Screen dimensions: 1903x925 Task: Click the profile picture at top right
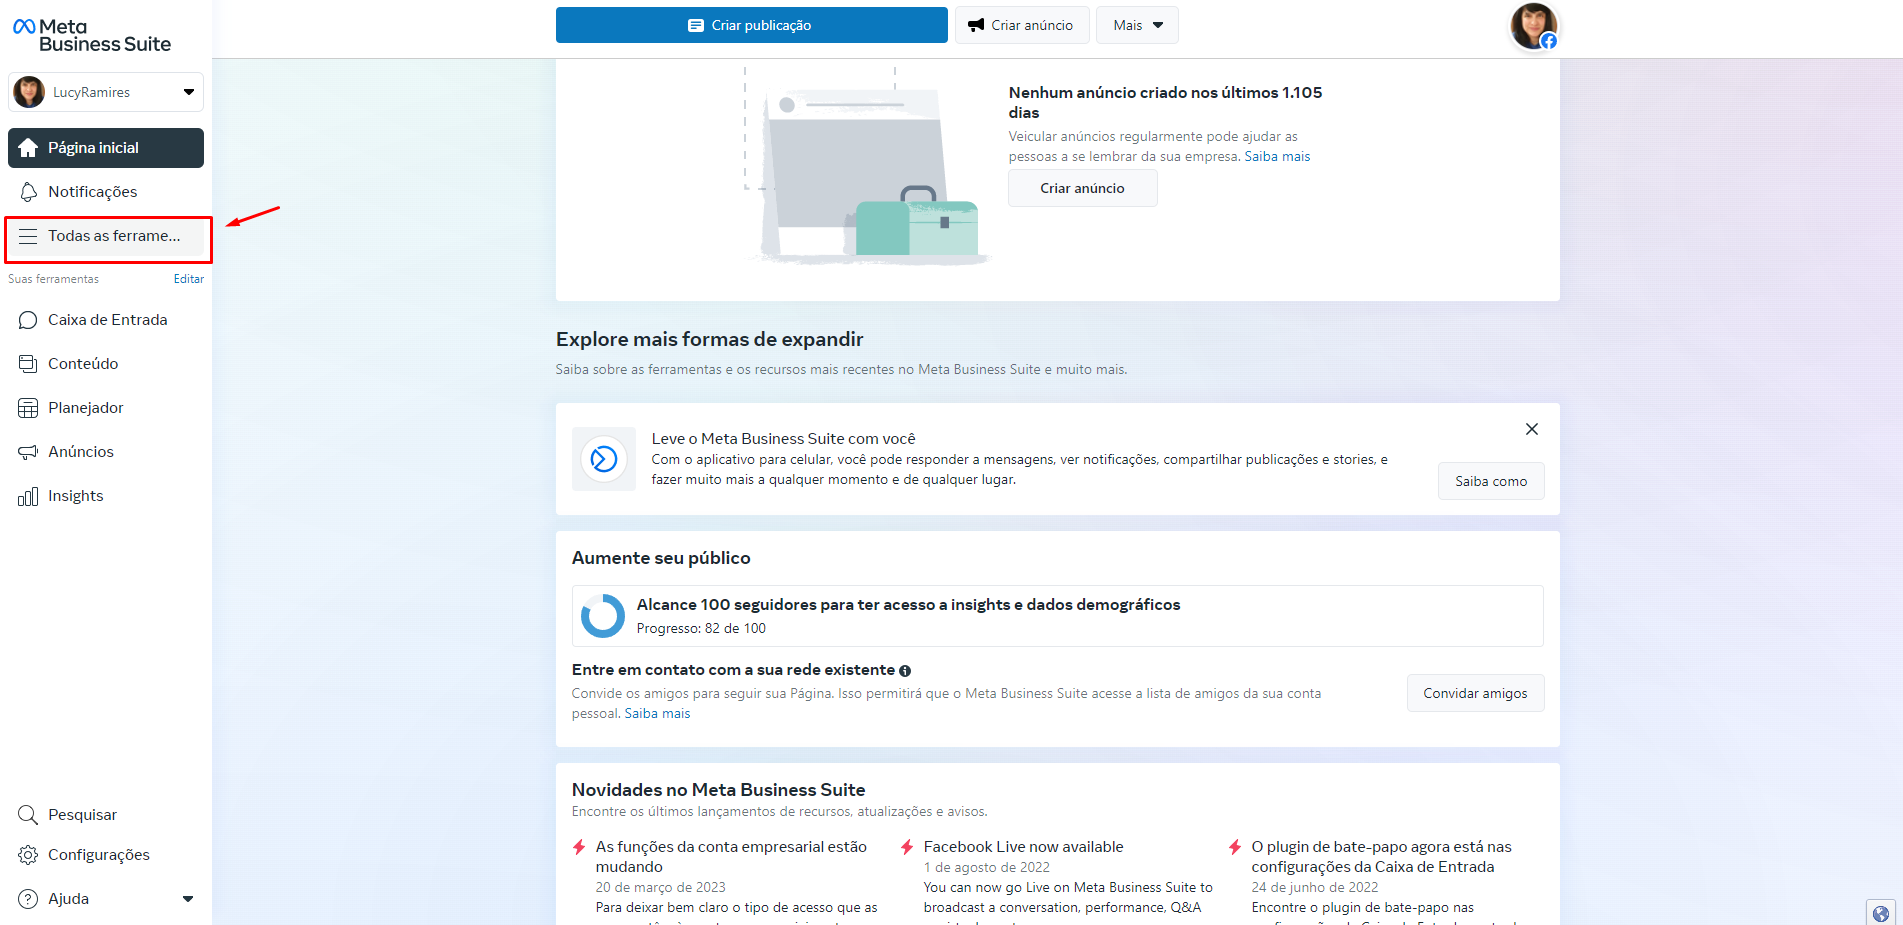point(1533,26)
